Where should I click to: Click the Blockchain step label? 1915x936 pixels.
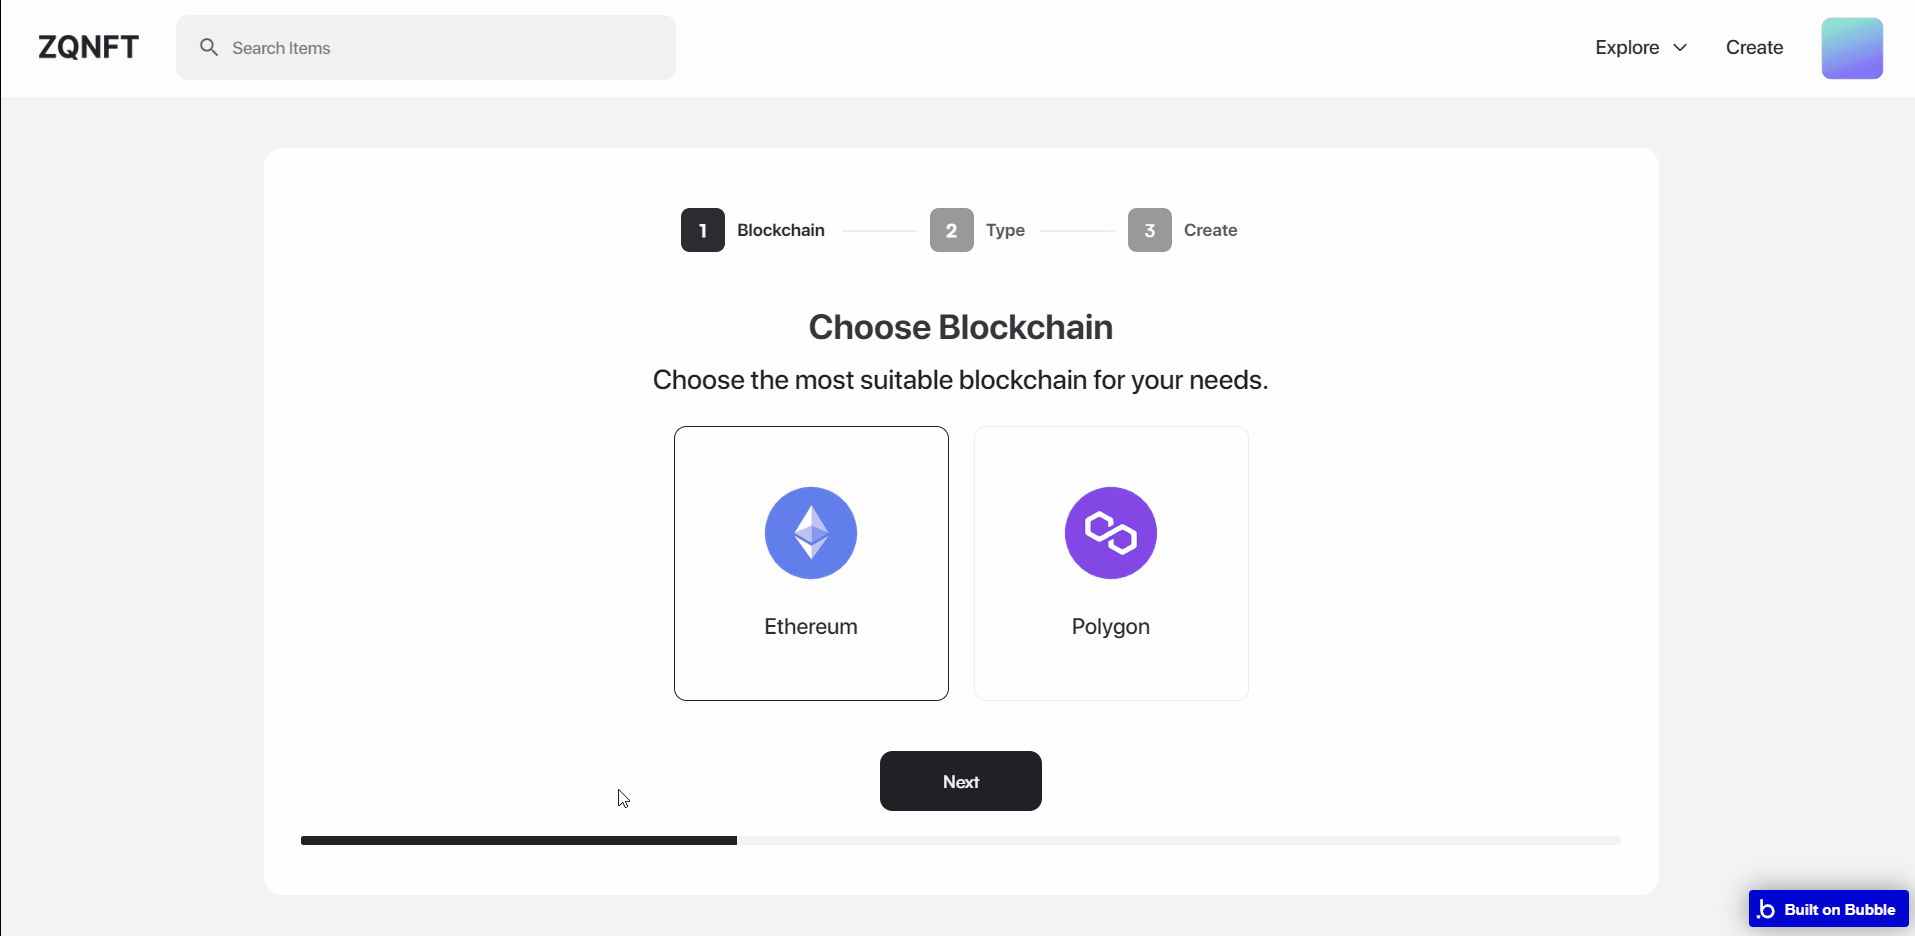click(x=781, y=230)
